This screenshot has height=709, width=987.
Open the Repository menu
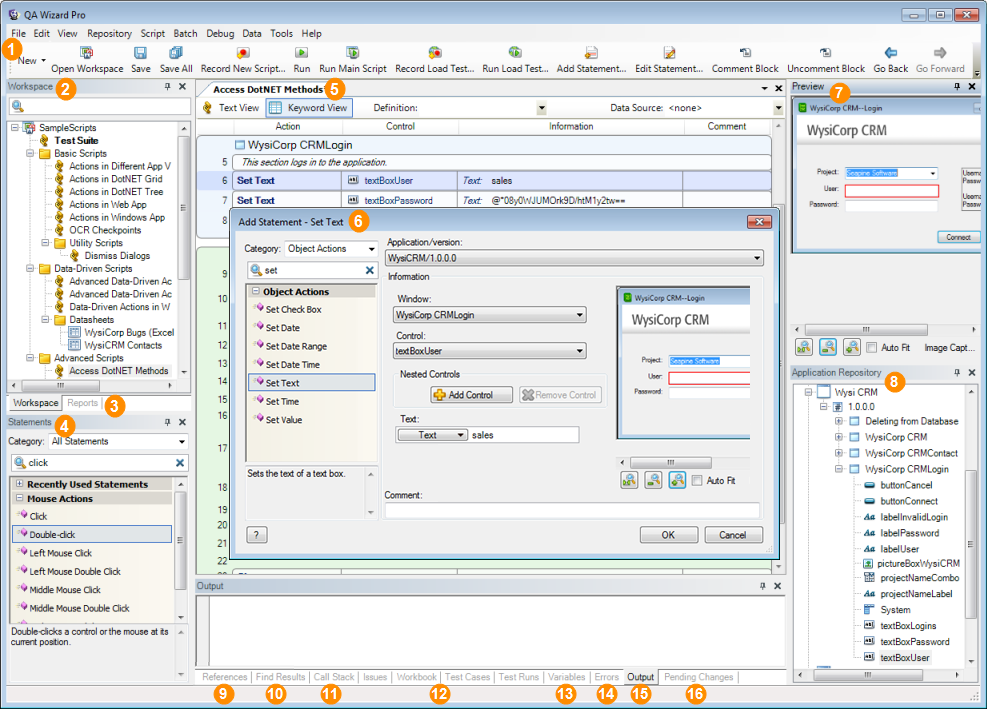point(109,33)
